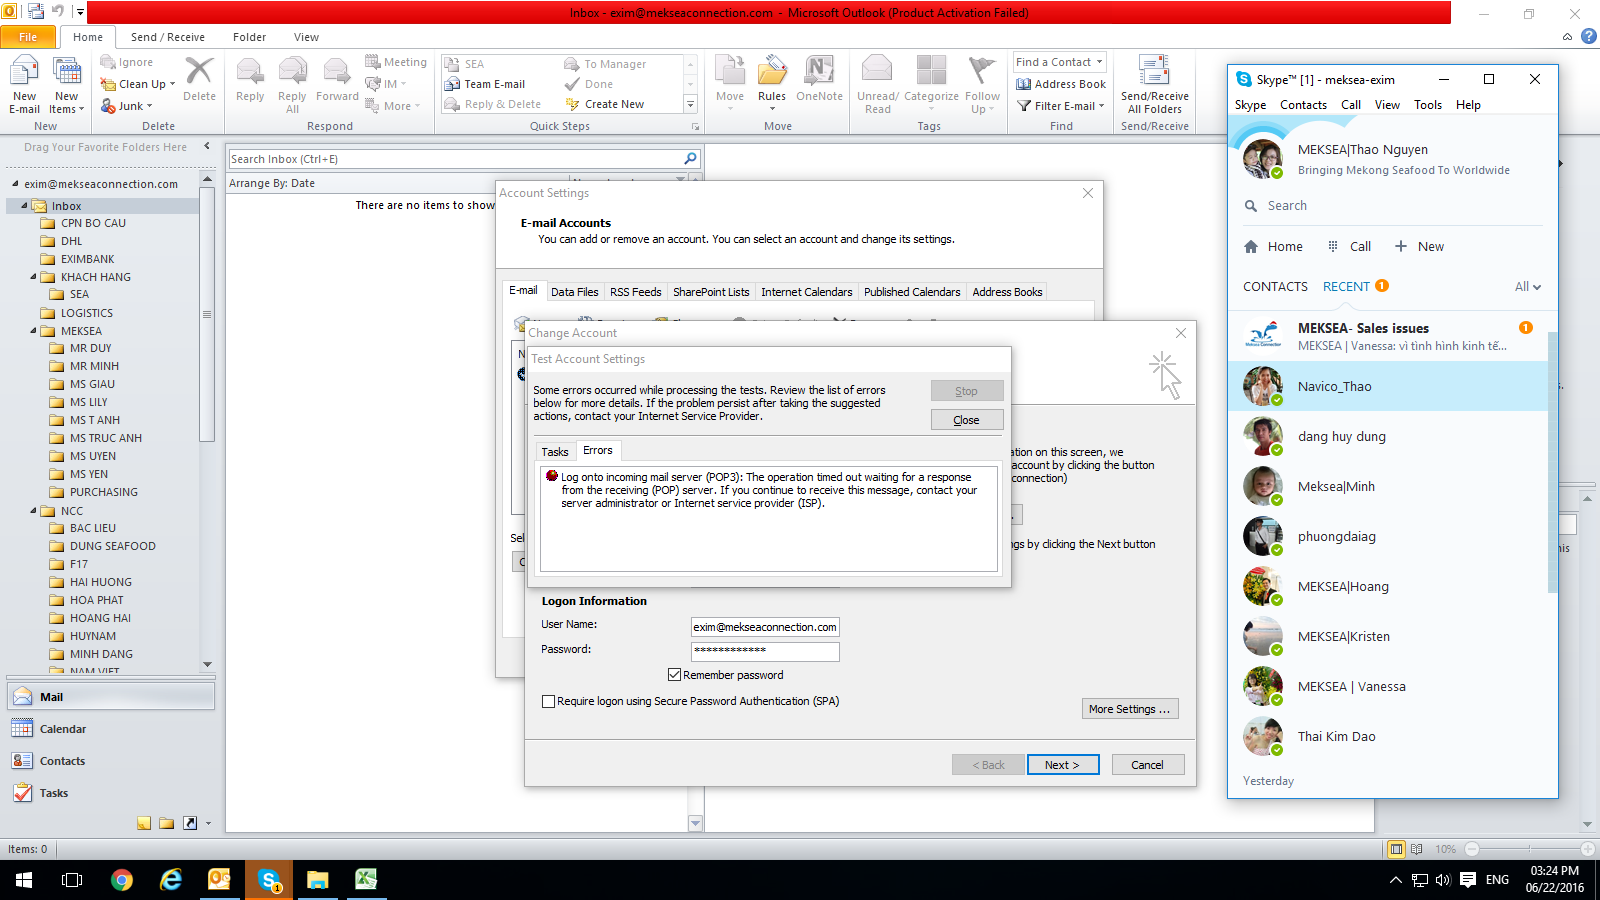The width and height of the screenshot is (1600, 900).
Task: Switch to the Folder ribbon tab
Action: click(249, 37)
